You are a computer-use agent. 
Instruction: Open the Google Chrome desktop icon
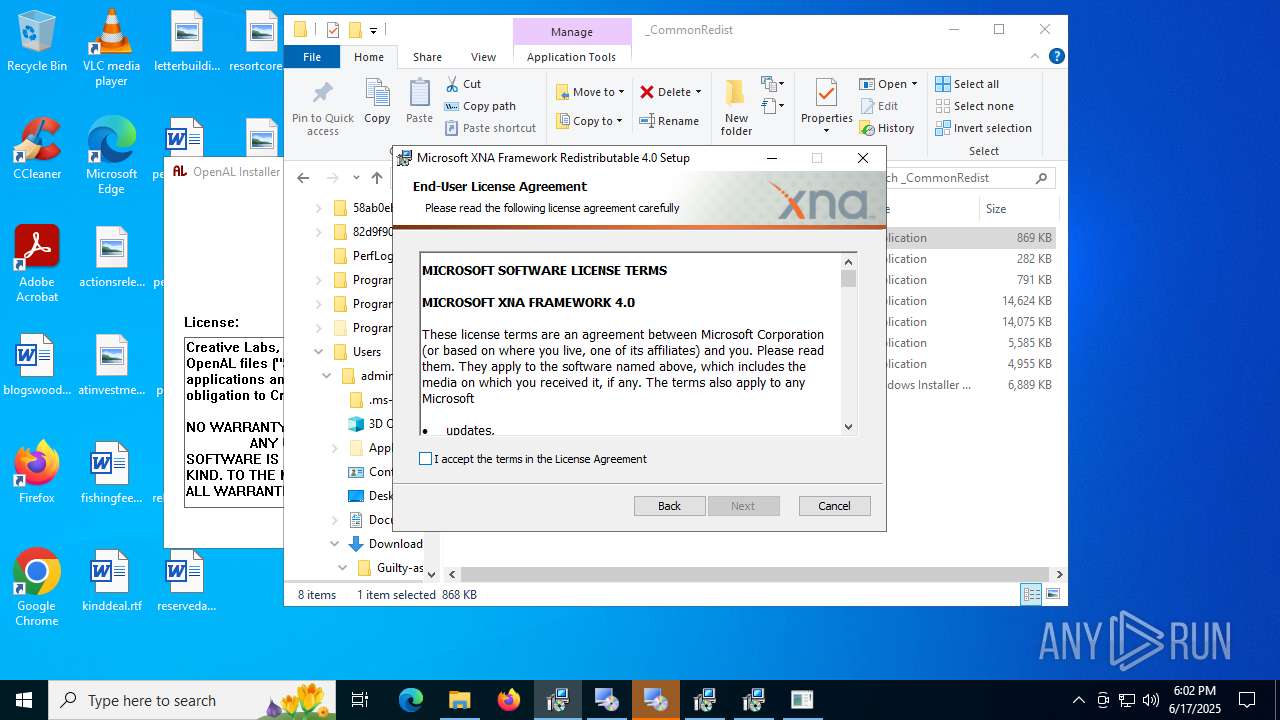coord(37,588)
